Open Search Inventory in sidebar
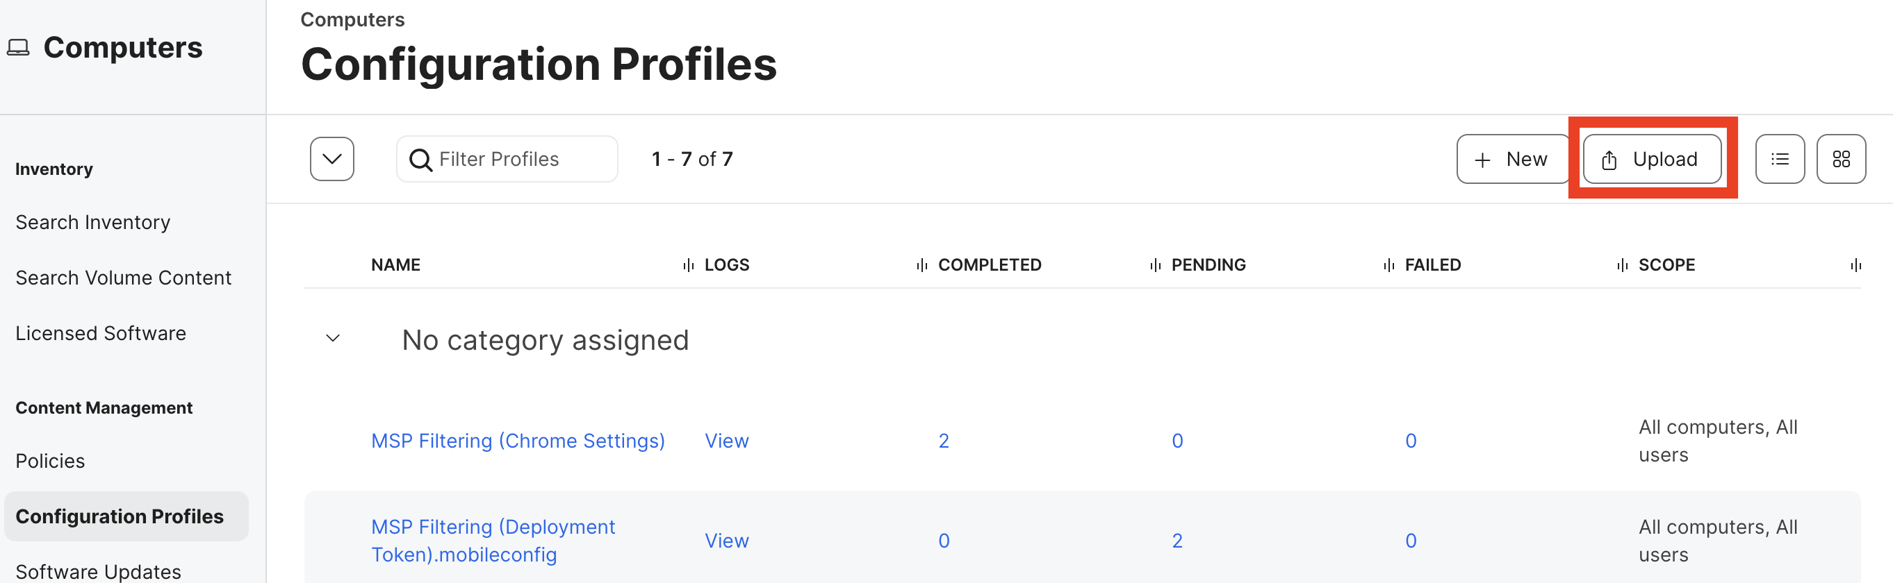The width and height of the screenshot is (1893, 583). click(x=93, y=222)
